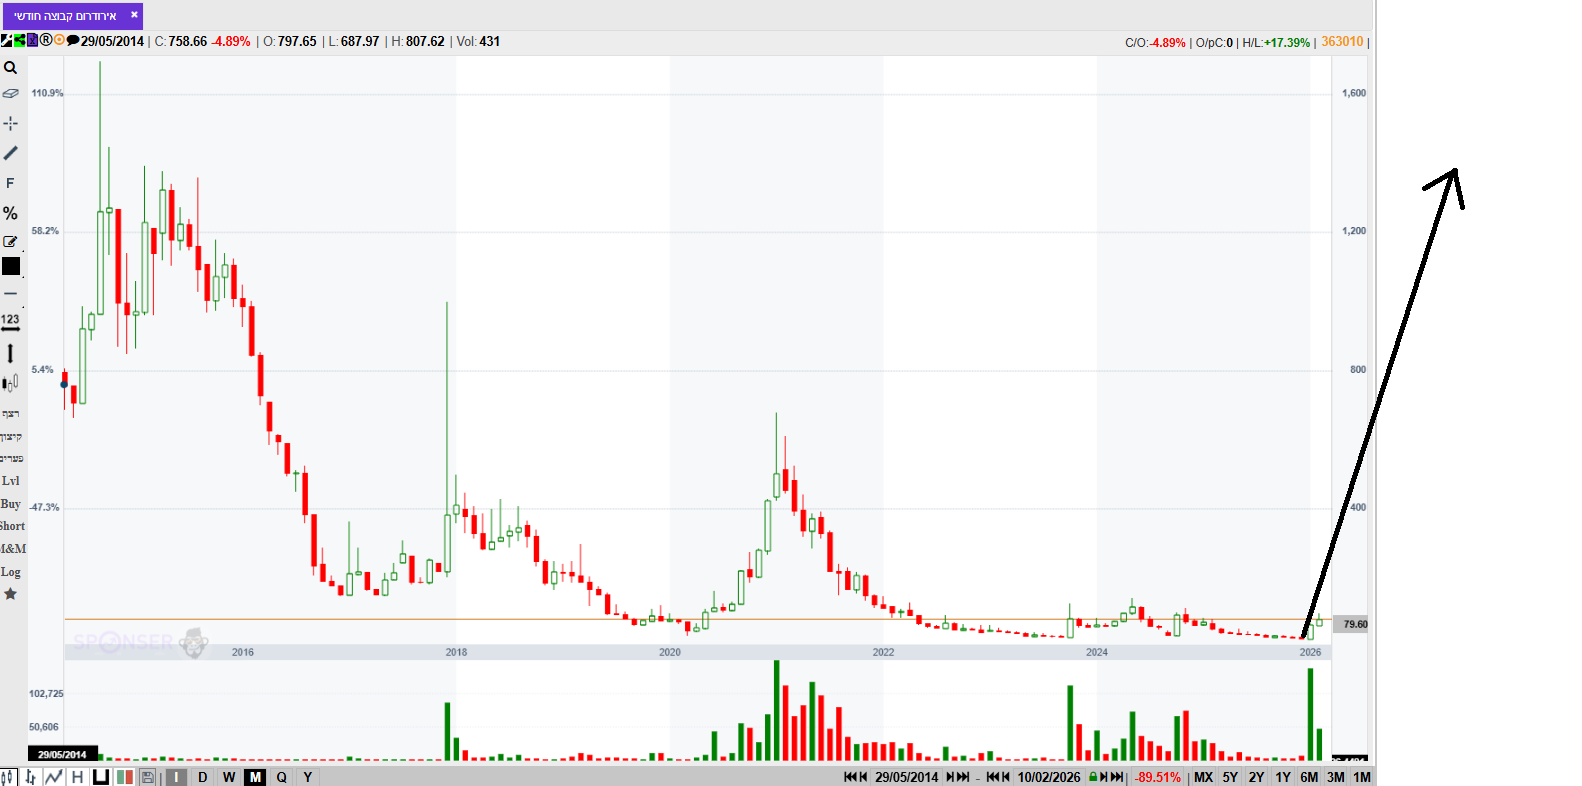Switch to weekly (W) timeframe
The height and width of the screenshot is (786, 1582).
point(229,777)
